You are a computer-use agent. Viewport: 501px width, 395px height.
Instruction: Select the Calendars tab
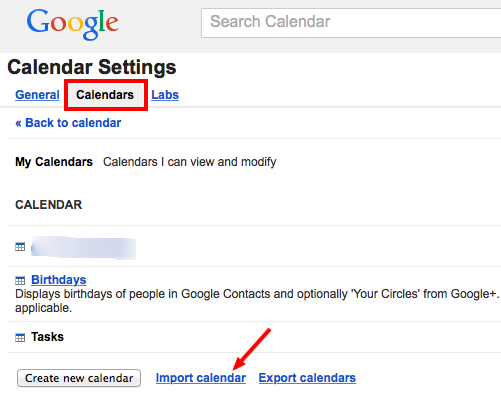point(105,95)
